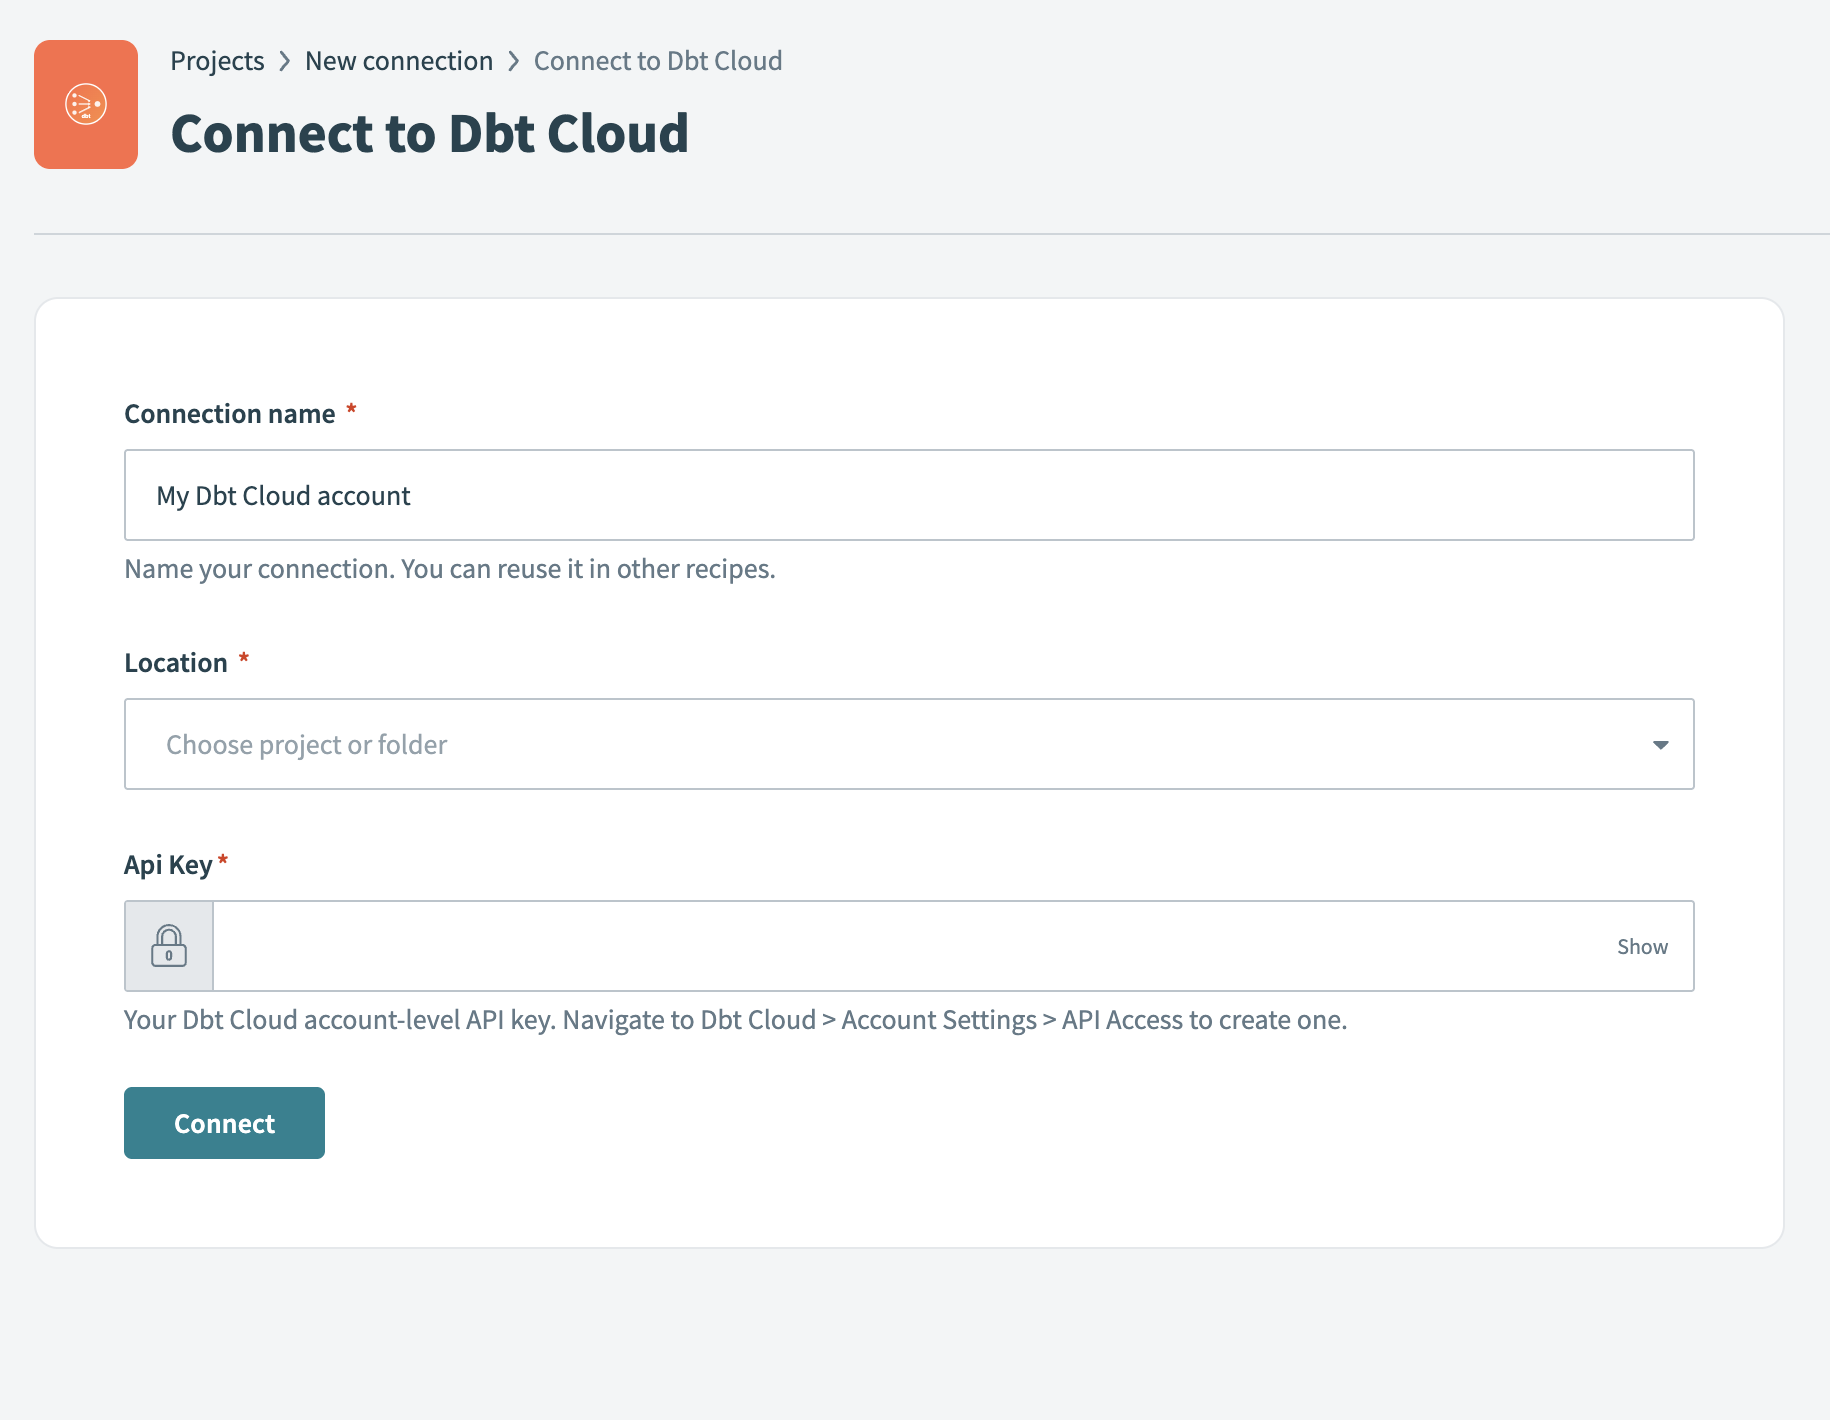The image size is (1830, 1420).
Task: Navigate to the Projects breadcrumb
Action: [x=217, y=60]
